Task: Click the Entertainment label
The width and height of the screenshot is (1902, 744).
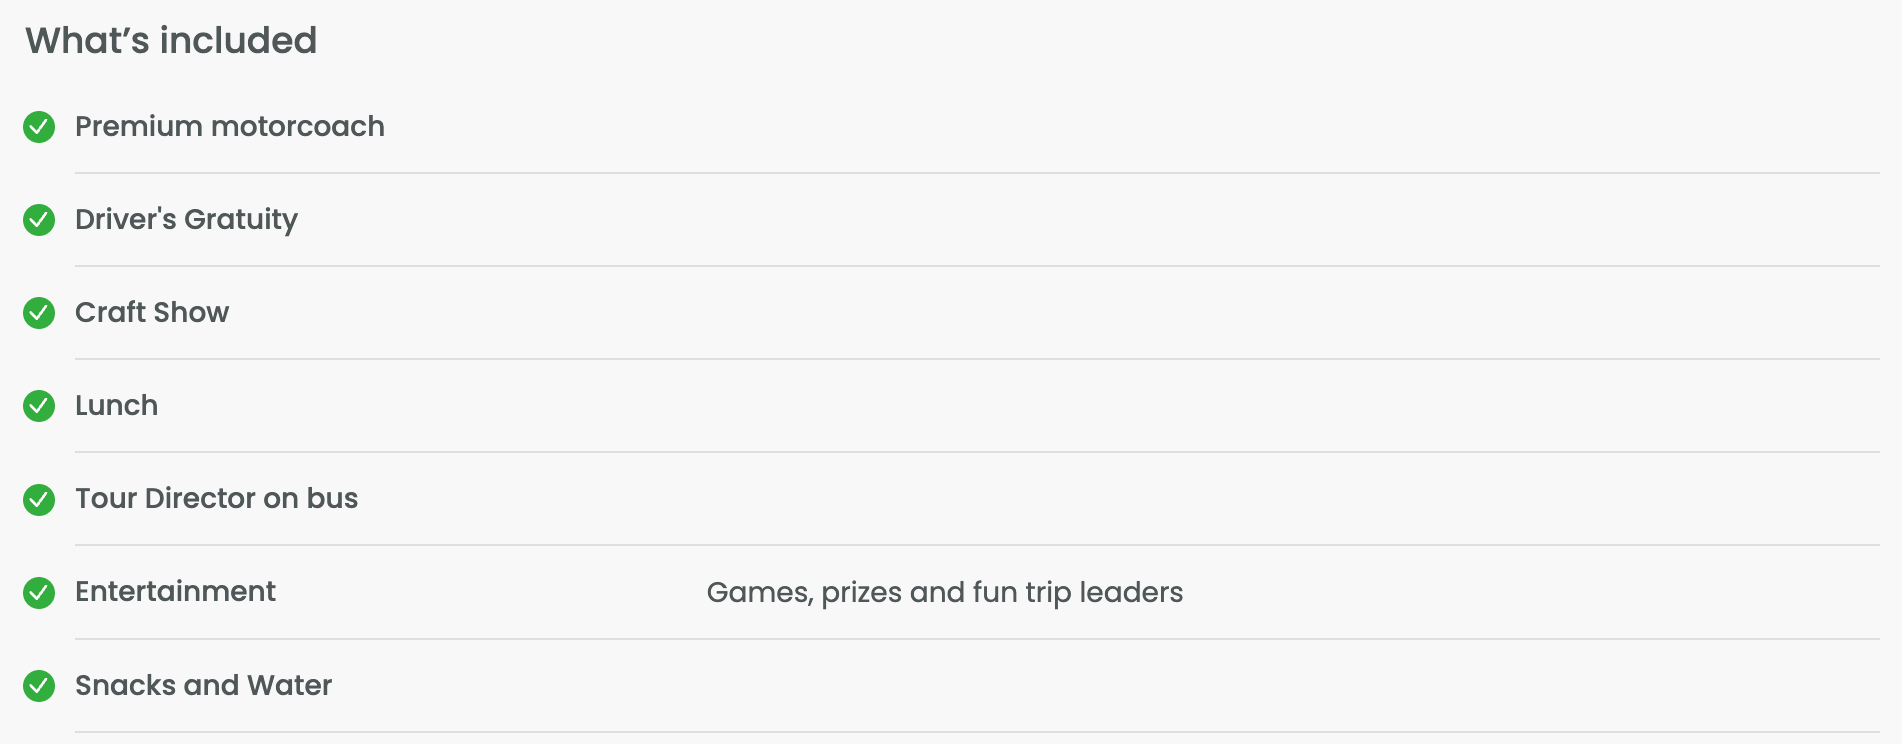Action: 175,592
